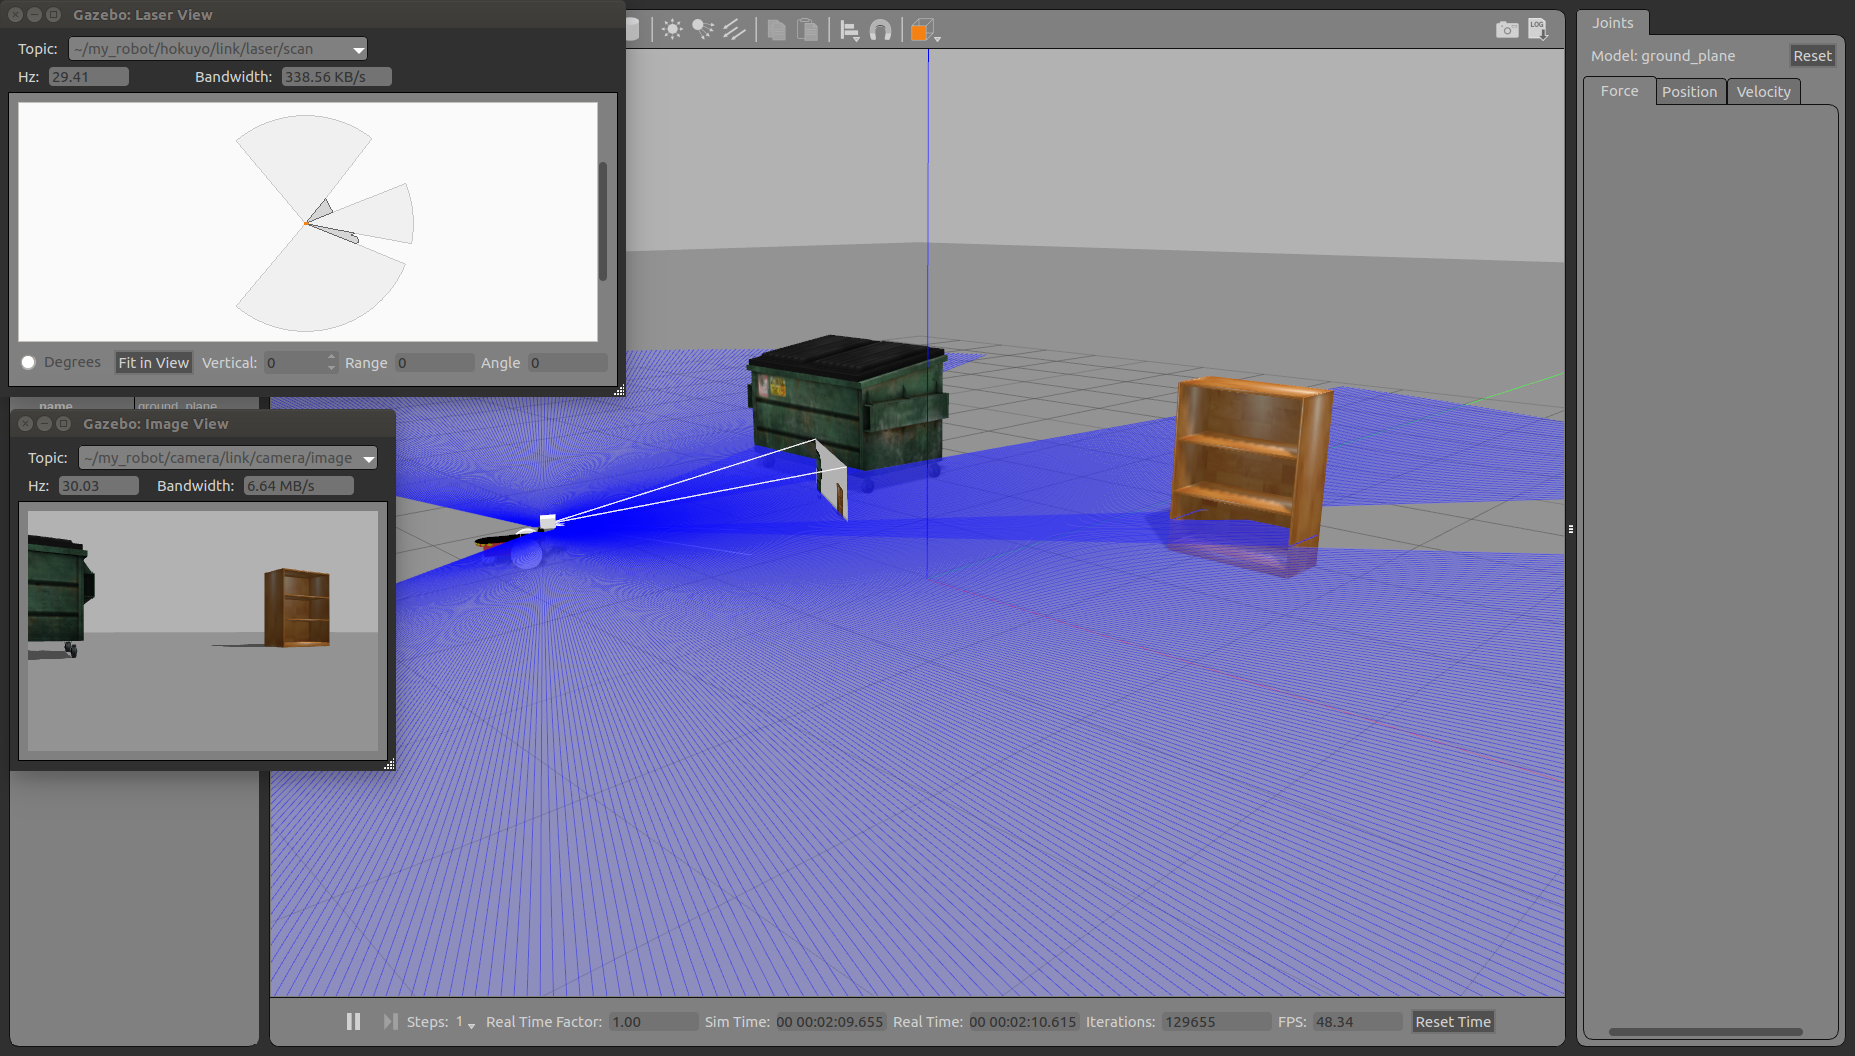The image size is (1855, 1056).
Task: Pause the simulation playback
Action: [353, 1021]
